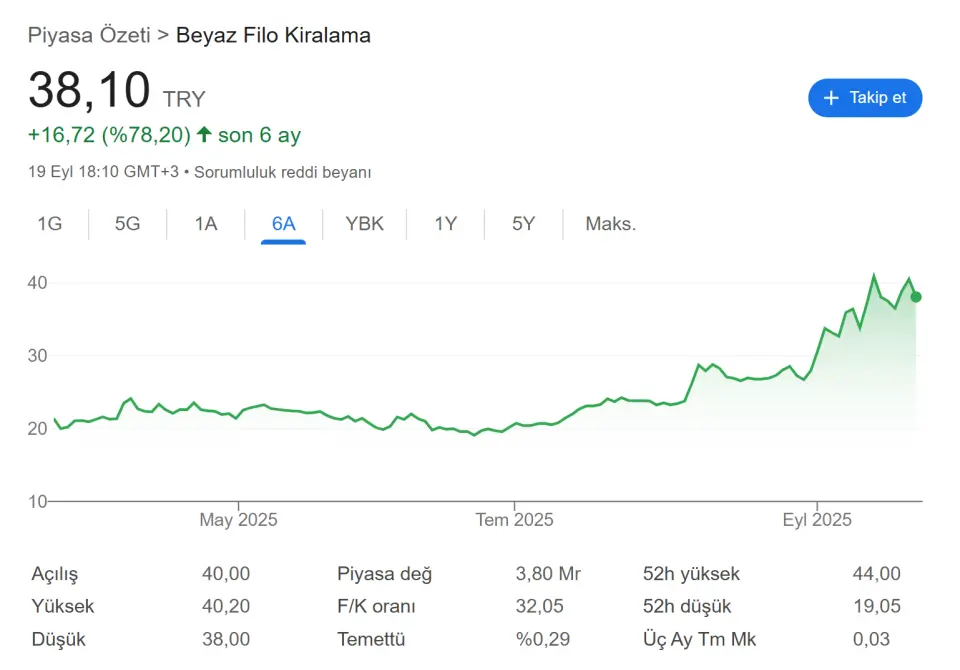Click the Tem 2025 axis marker

point(514,520)
